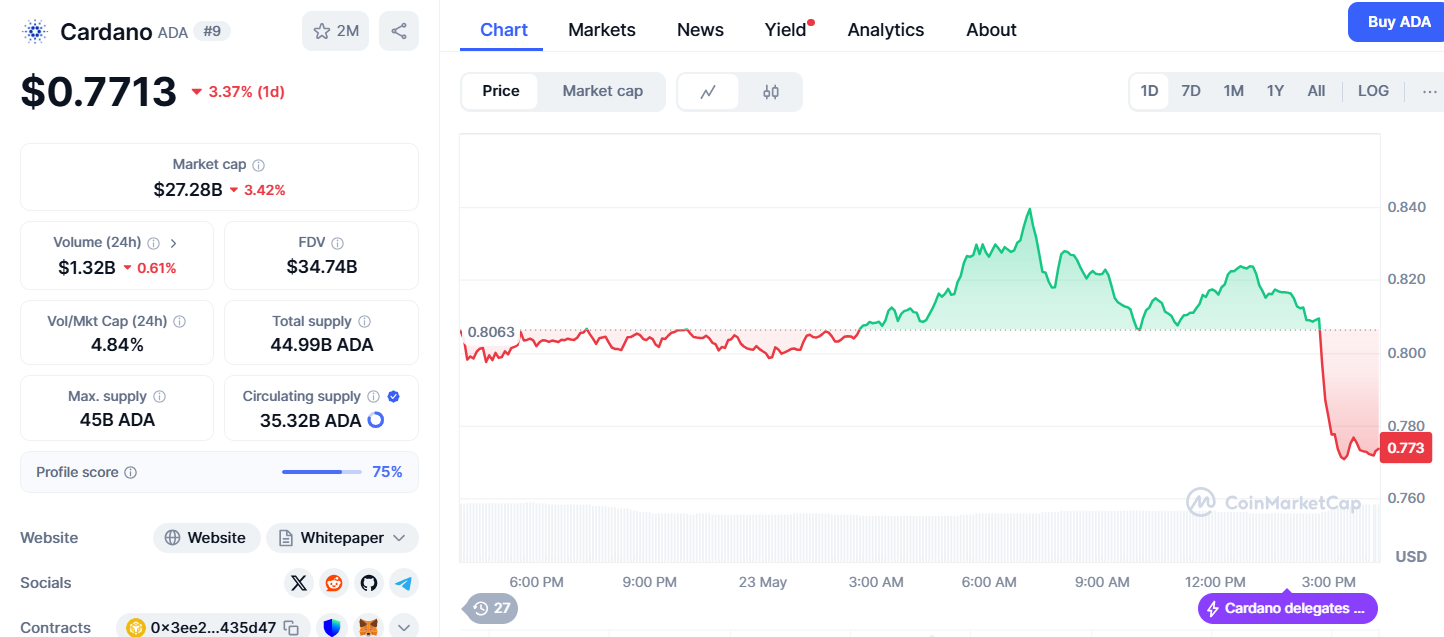Open Max. supply info tooltip

[x=159, y=397]
